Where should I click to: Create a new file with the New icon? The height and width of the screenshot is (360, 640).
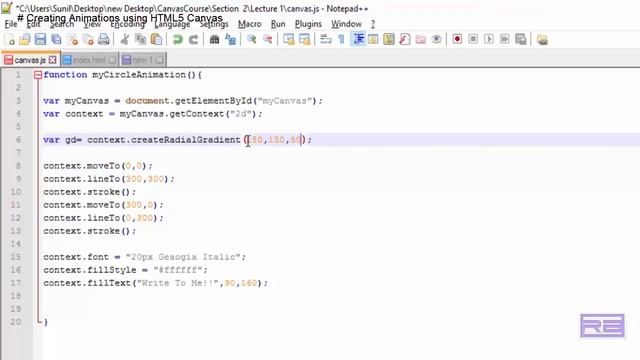[9, 39]
